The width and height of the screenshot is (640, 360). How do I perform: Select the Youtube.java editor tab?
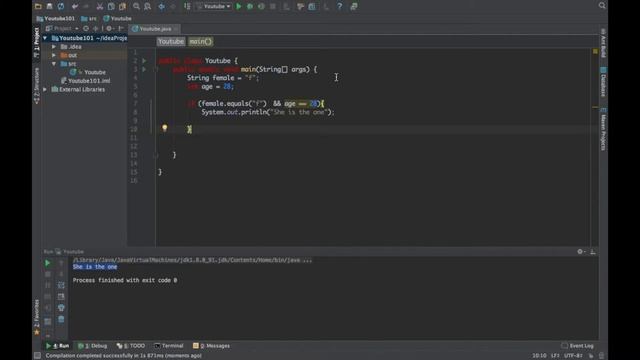(154, 29)
